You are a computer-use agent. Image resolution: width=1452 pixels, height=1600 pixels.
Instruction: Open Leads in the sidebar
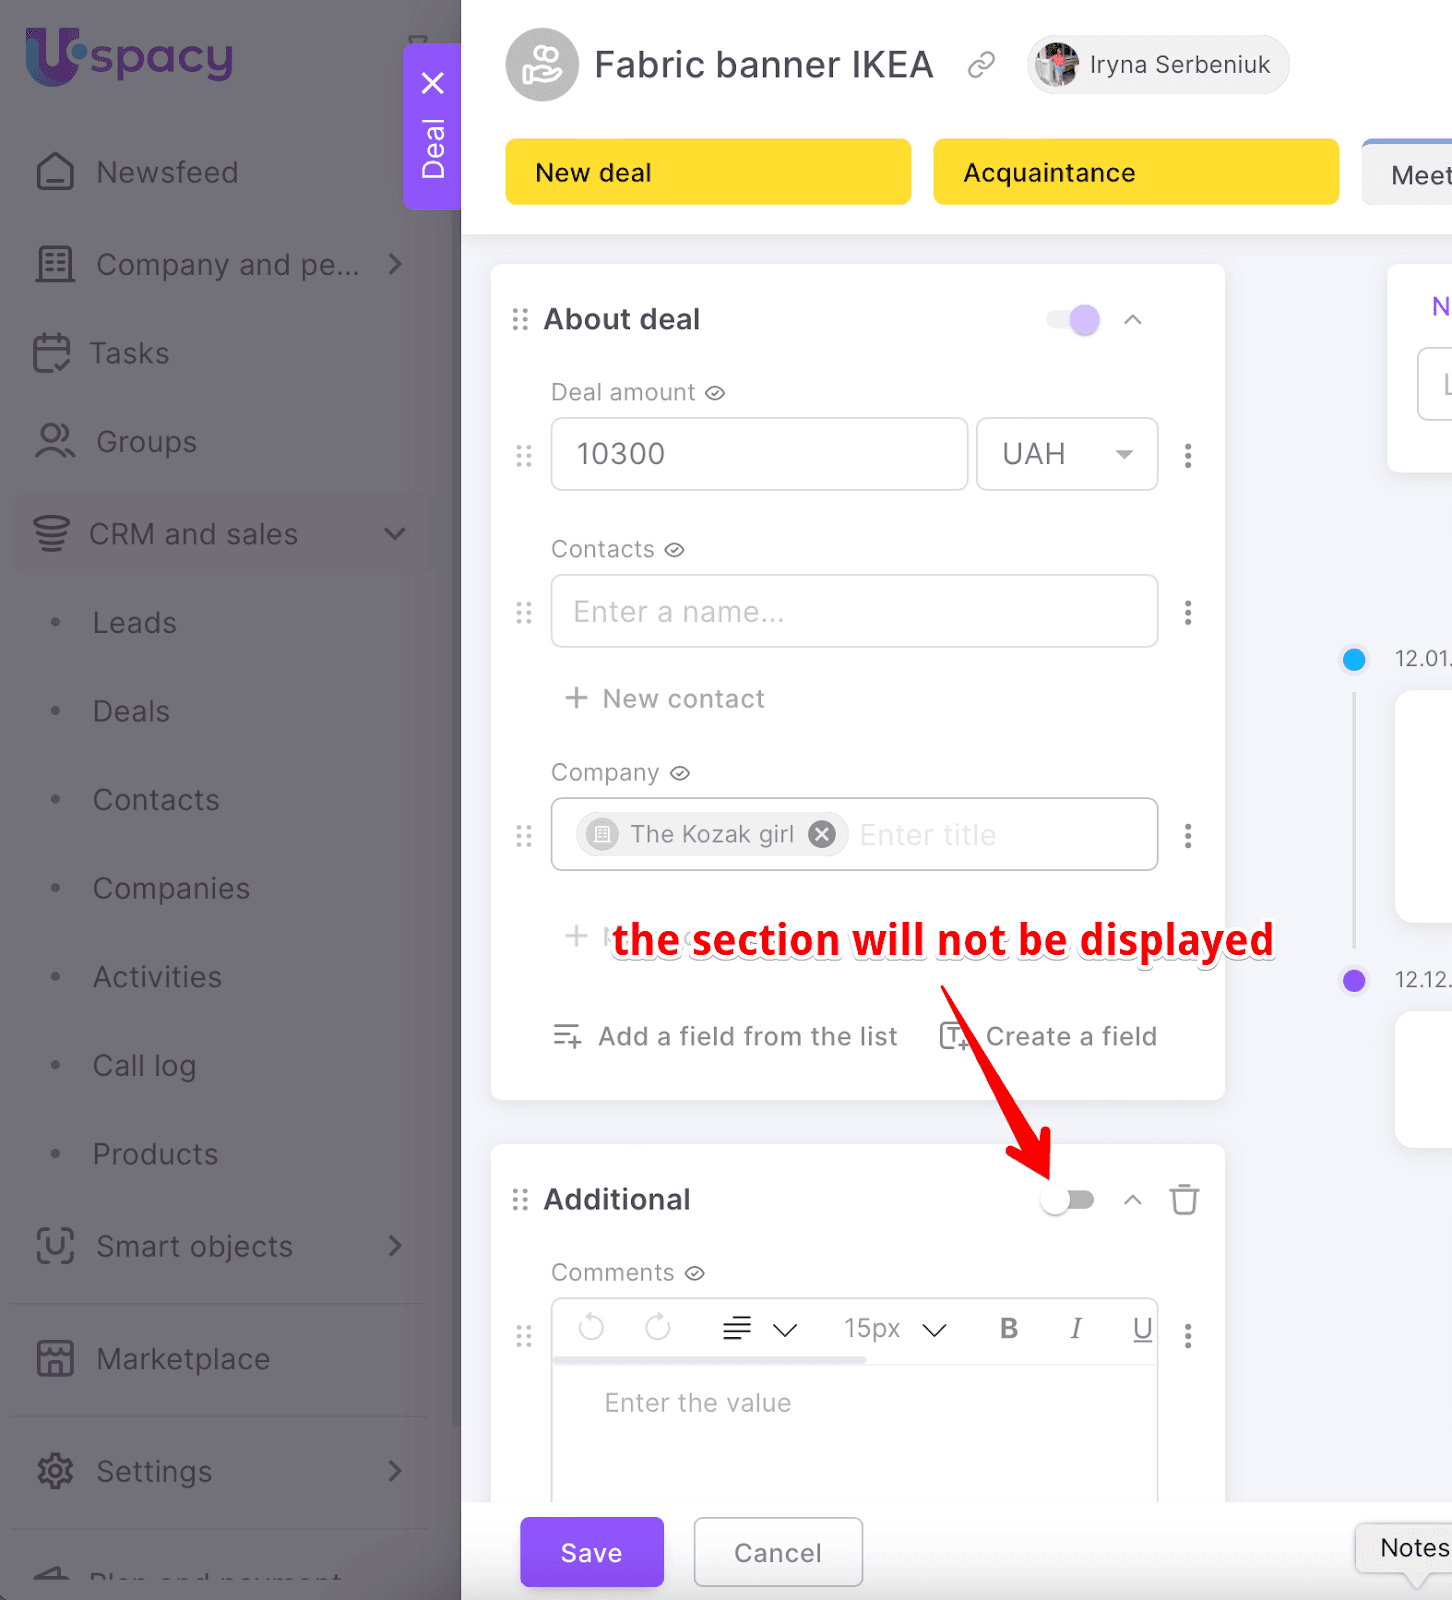(134, 623)
